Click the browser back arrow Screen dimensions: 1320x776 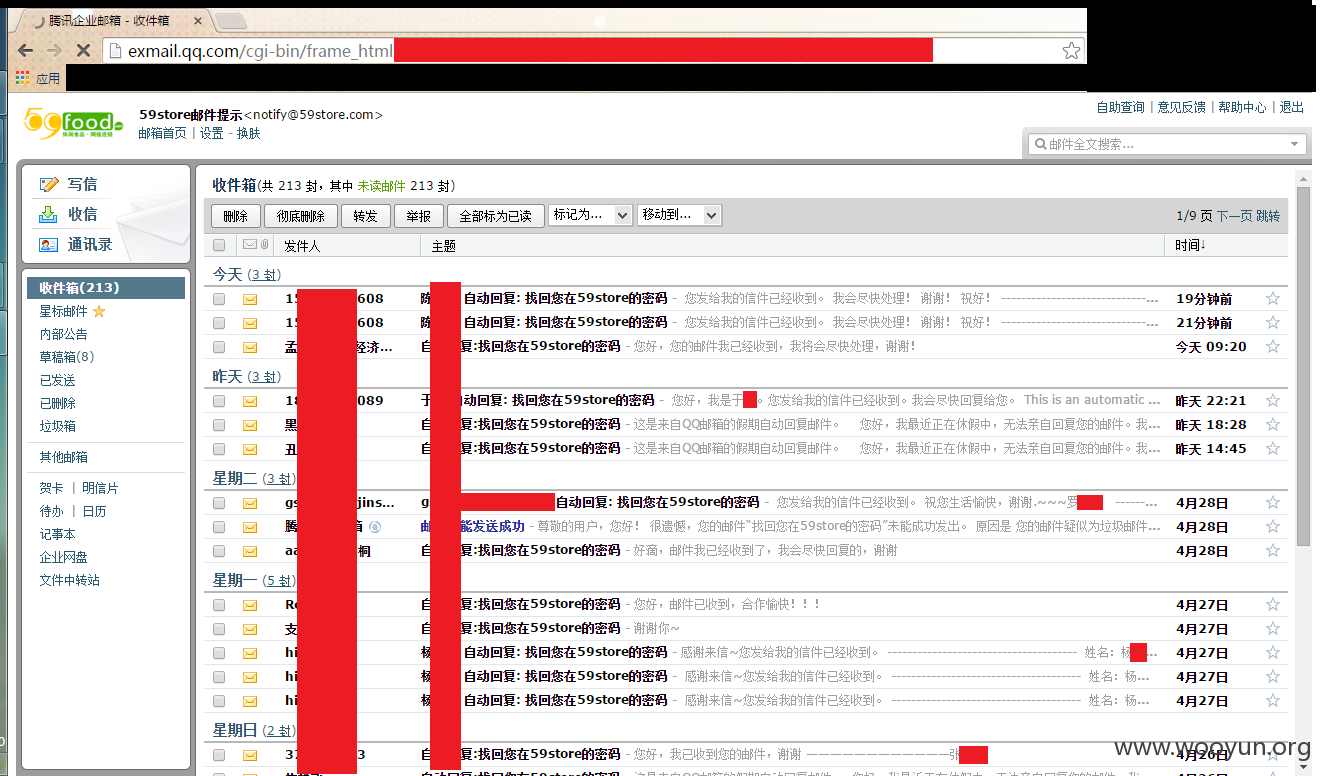[x=25, y=49]
